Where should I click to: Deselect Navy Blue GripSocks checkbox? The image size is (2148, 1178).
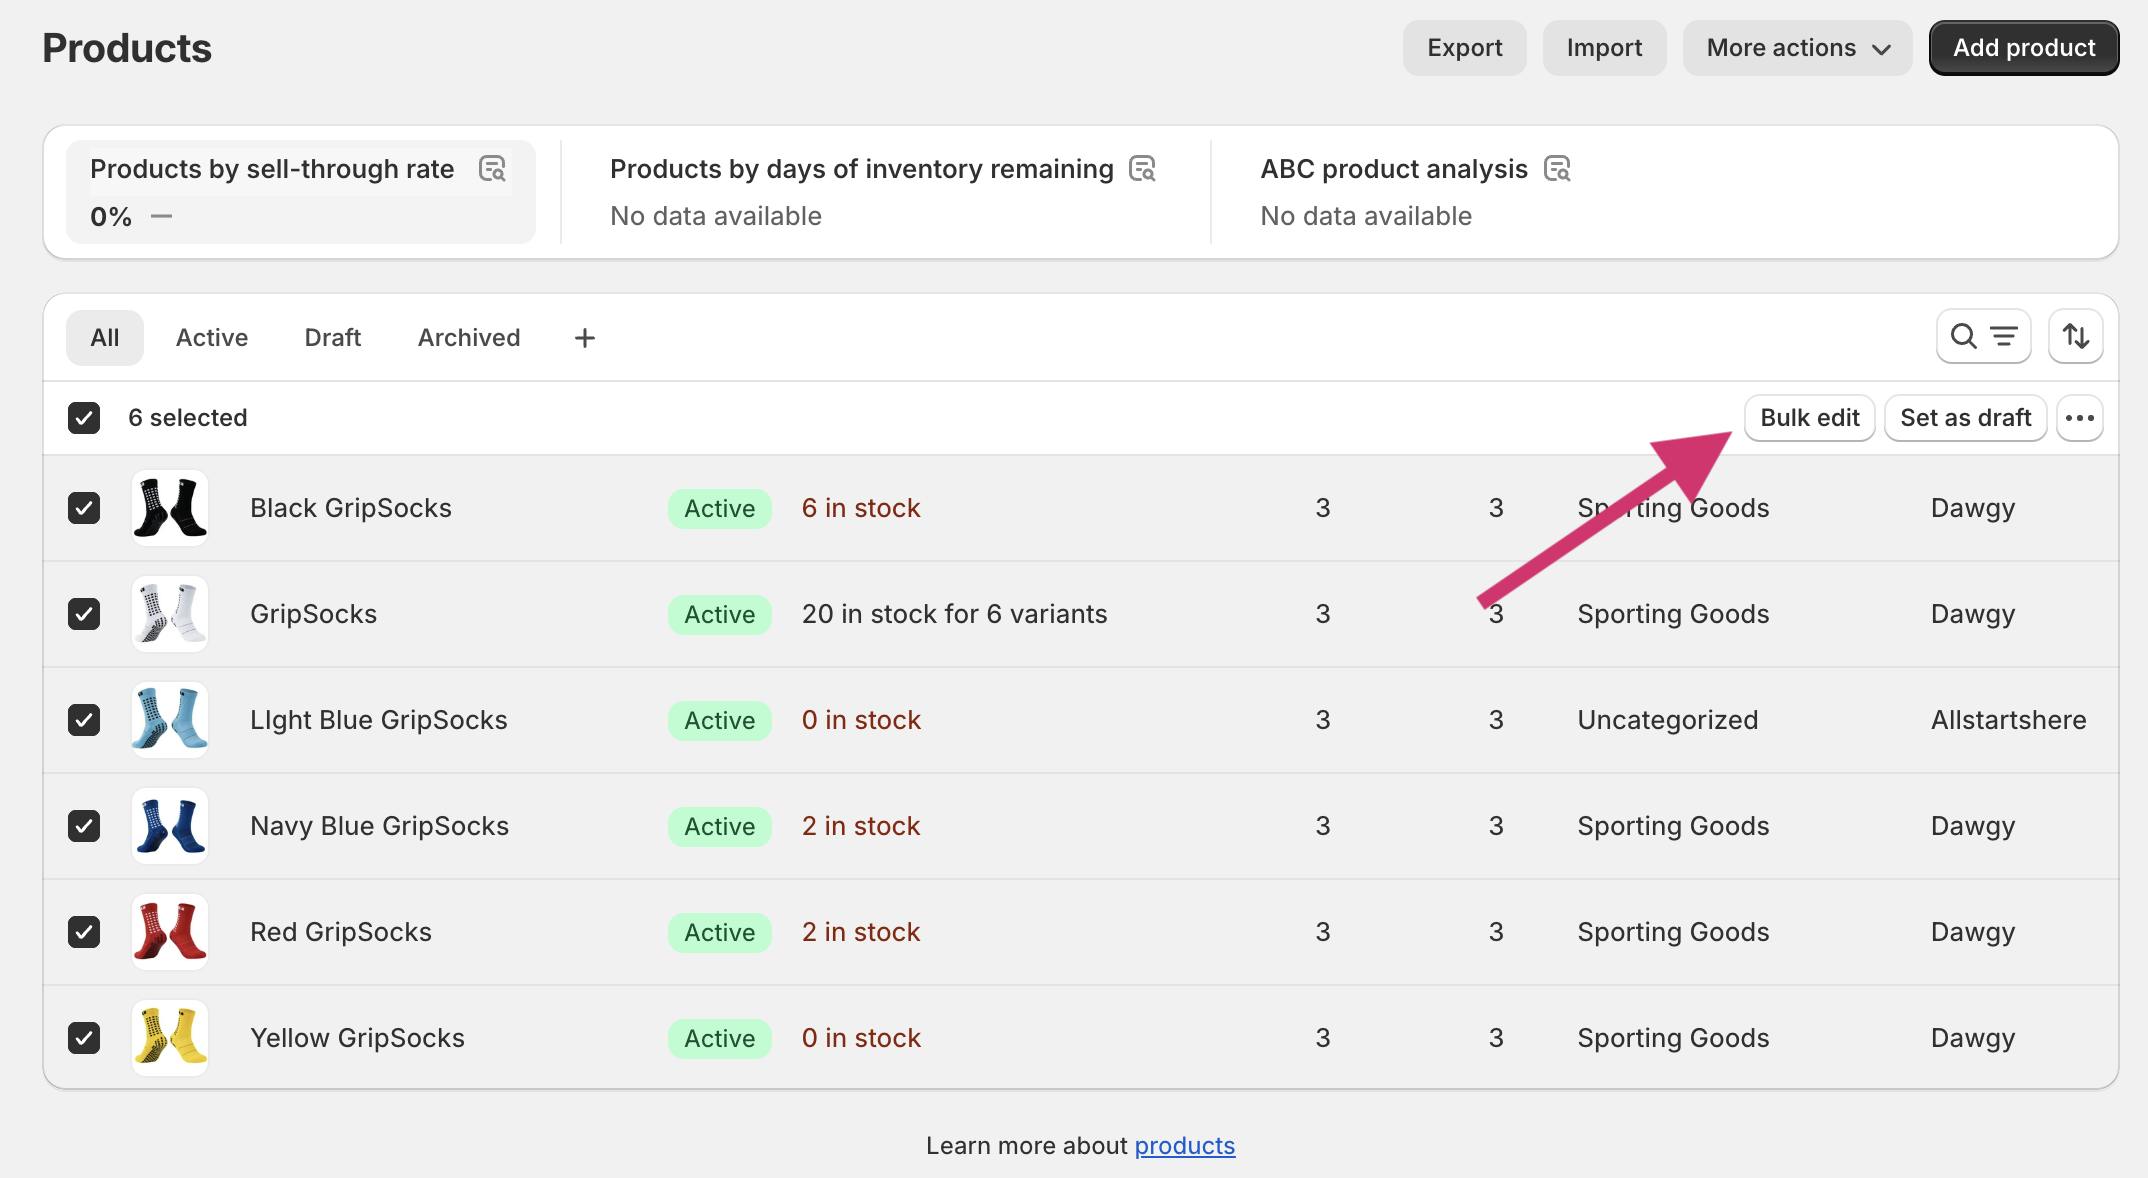84,826
